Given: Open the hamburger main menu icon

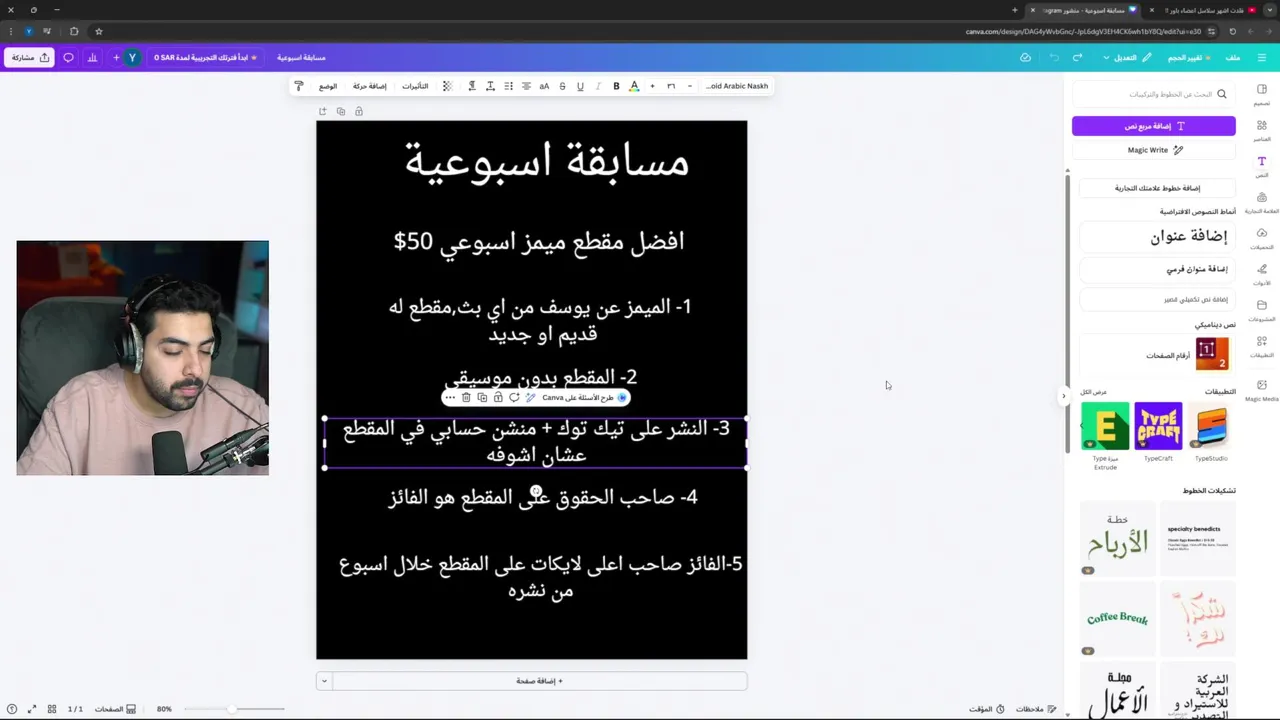Looking at the screenshot, I should 1261,57.
